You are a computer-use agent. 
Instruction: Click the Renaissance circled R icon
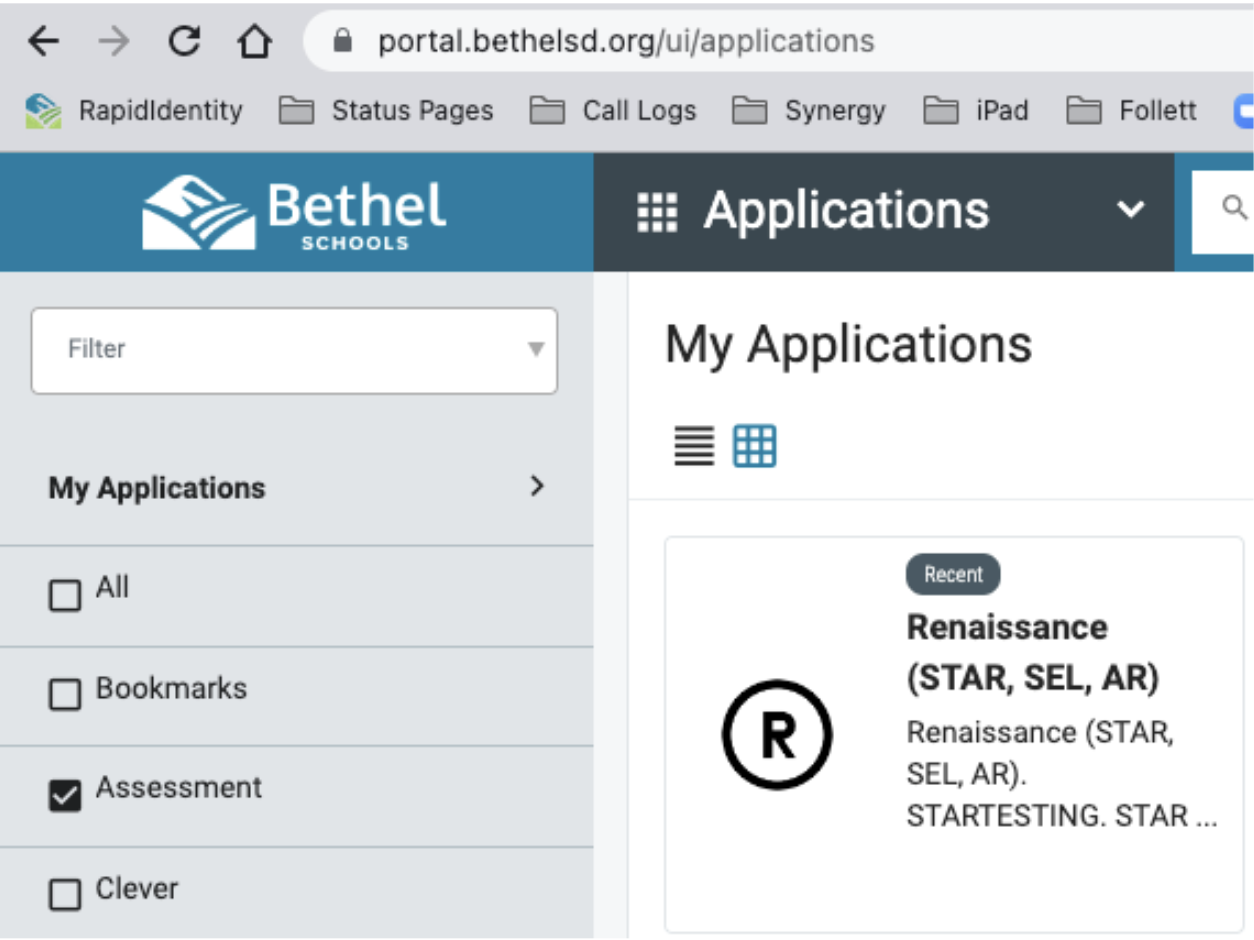tap(776, 735)
